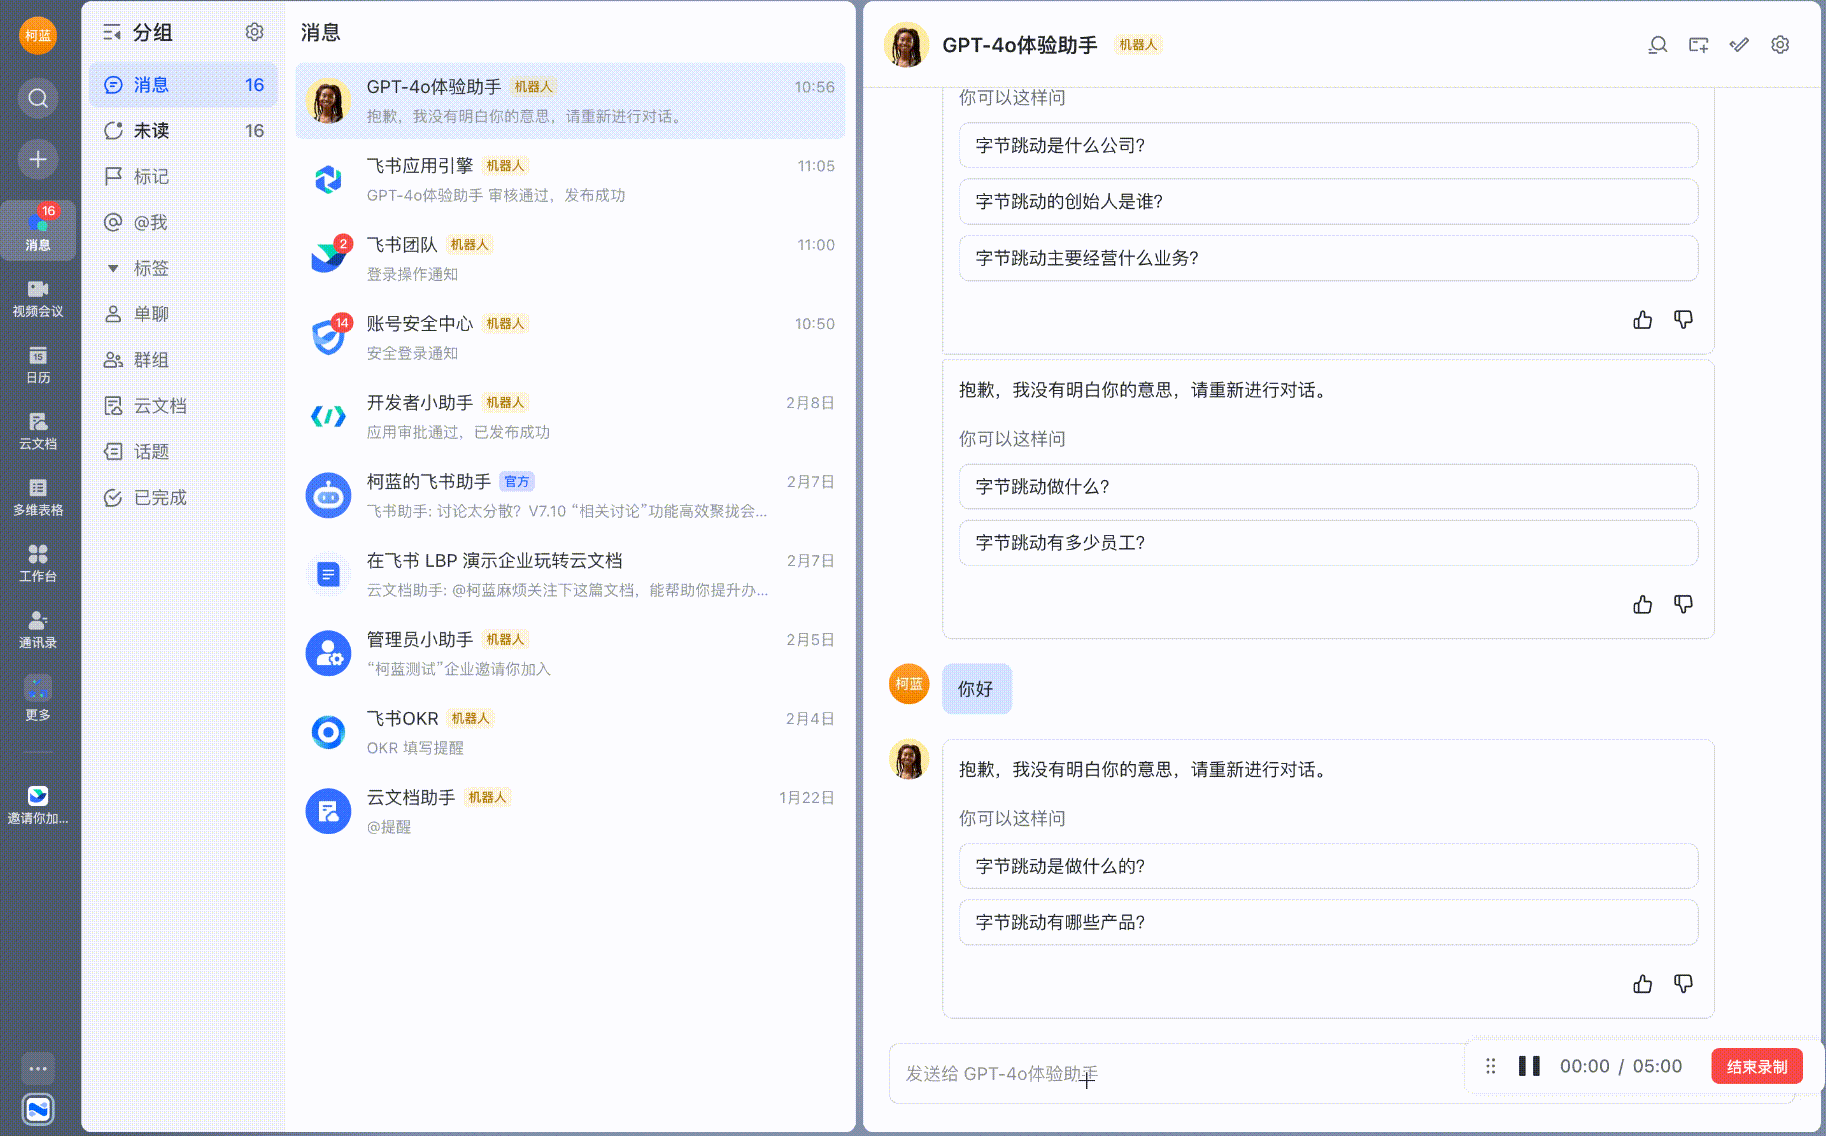
Task: Select the 群组 filter
Action: pyautogui.click(x=184, y=360)
